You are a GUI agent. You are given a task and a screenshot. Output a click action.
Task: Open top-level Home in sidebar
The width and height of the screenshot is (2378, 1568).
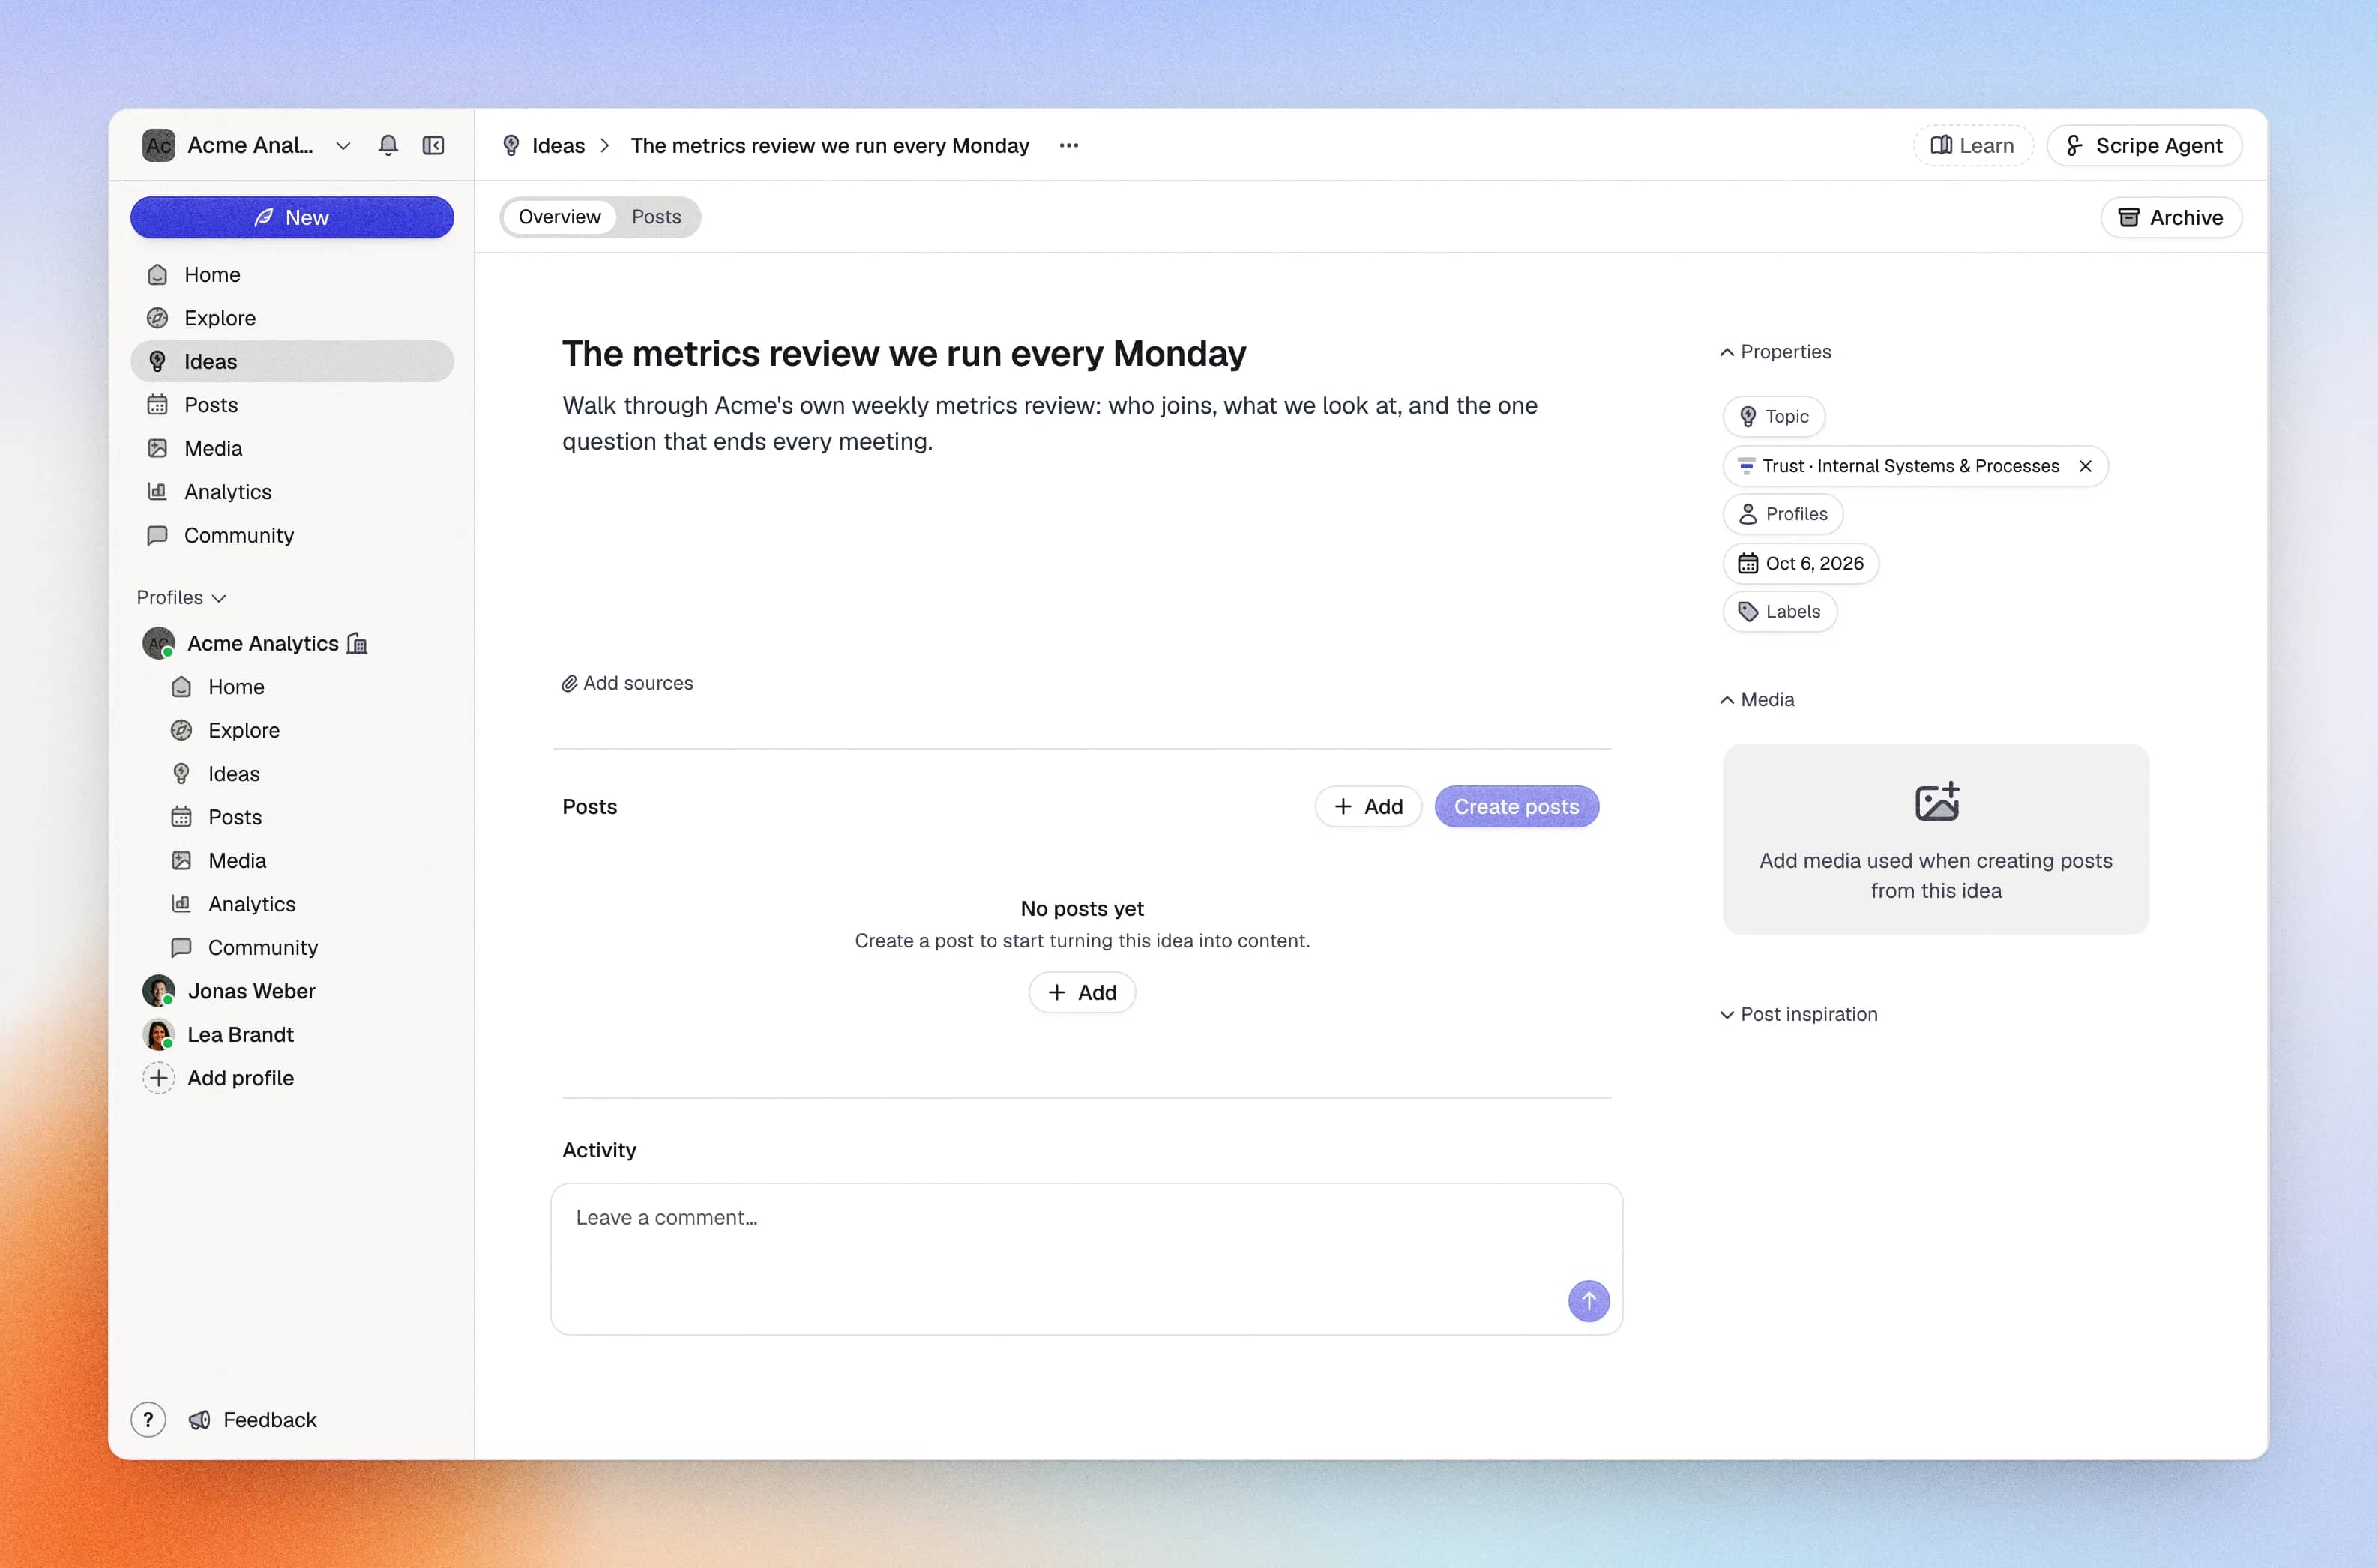pos(292,274)
